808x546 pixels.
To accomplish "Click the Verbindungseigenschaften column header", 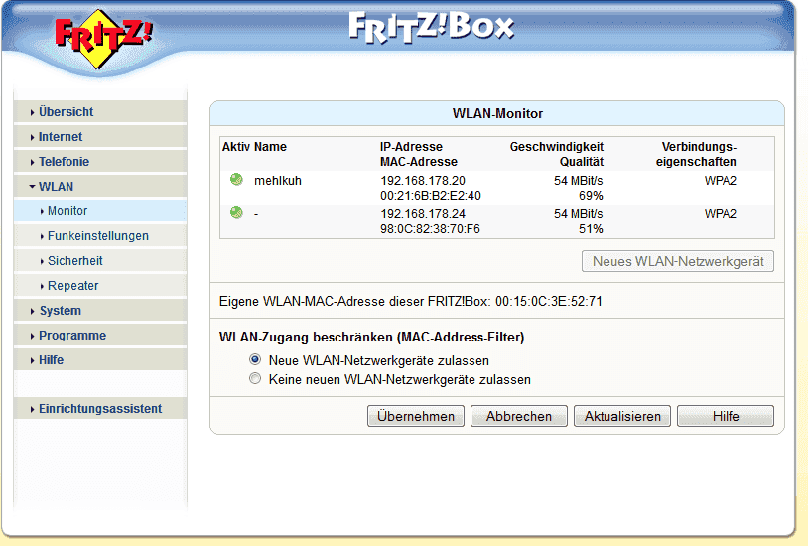I will 696,154.
